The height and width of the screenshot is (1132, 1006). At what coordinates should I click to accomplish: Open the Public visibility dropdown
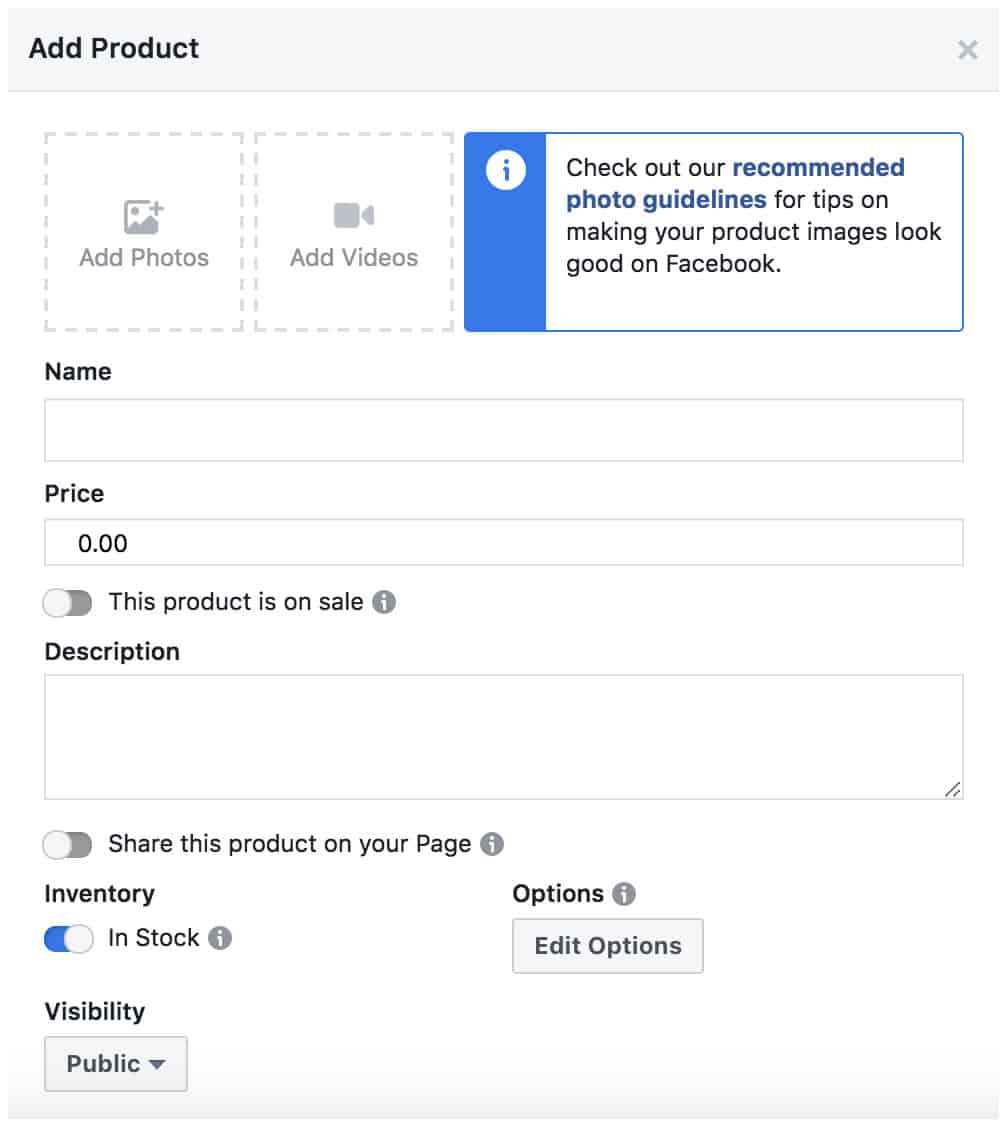click(x=115, y=1064)
